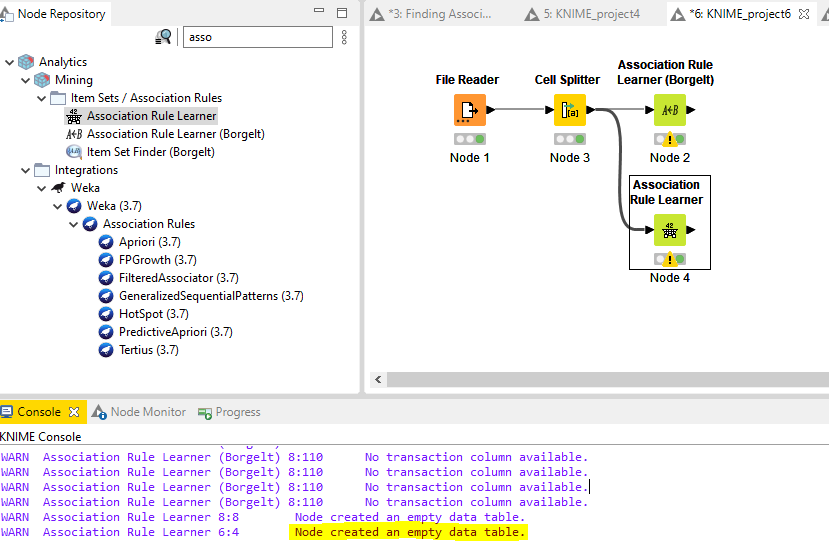The image size is (829, 551).
Task: Select PredictiveApriori (3.7) entry
Action: click(176, 332)
